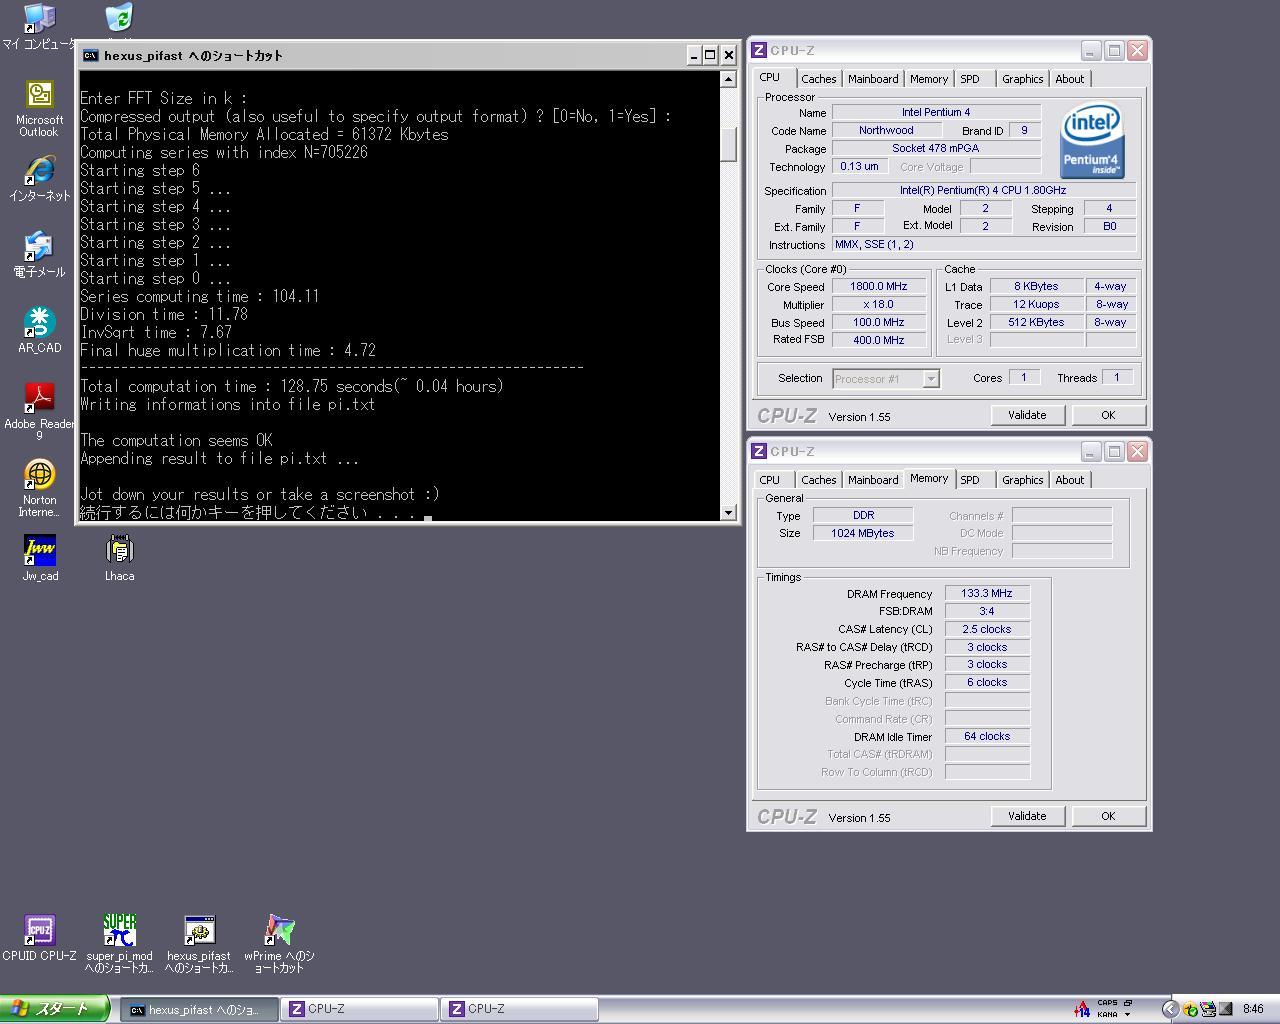
Task: Select the hexus_pifast taskbar button
Action: (x=198, y=1010)
